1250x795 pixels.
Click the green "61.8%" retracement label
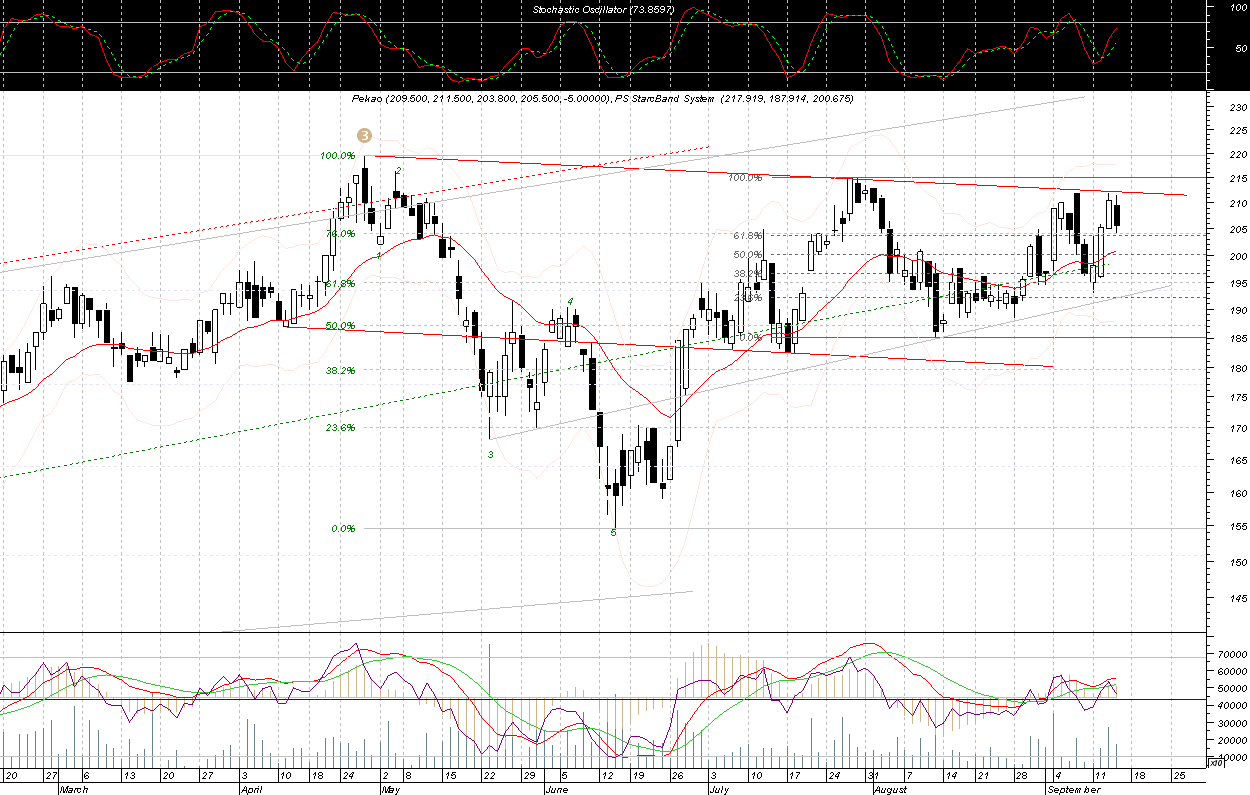340,284
